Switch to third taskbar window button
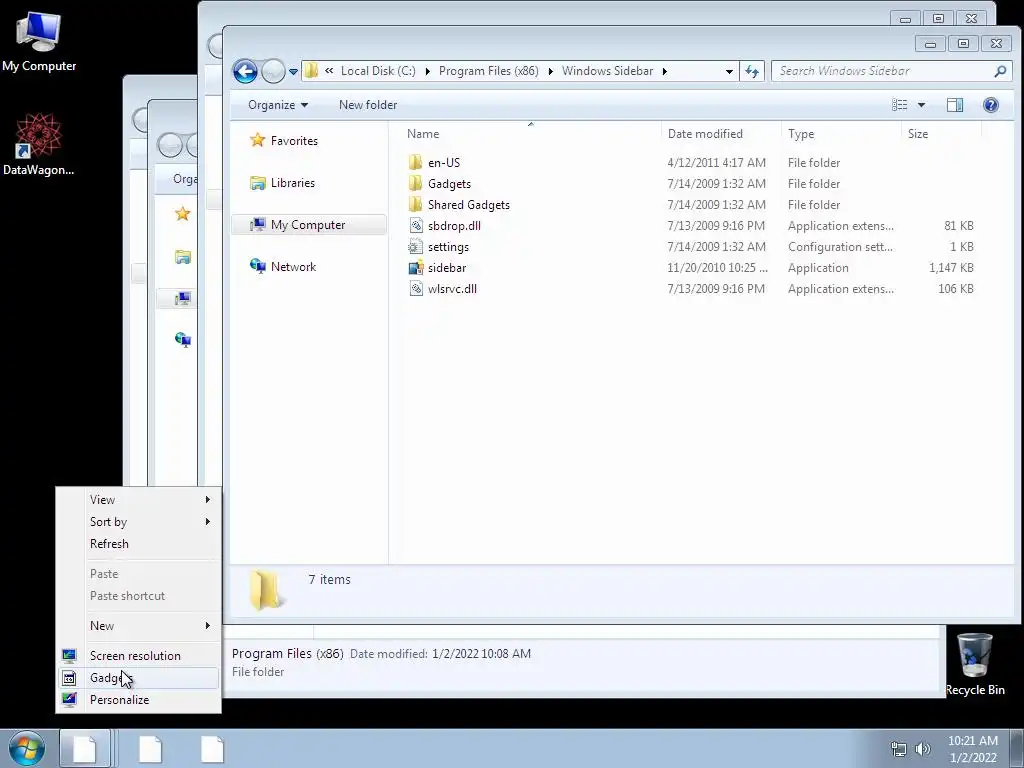 (x=212, y=748)
